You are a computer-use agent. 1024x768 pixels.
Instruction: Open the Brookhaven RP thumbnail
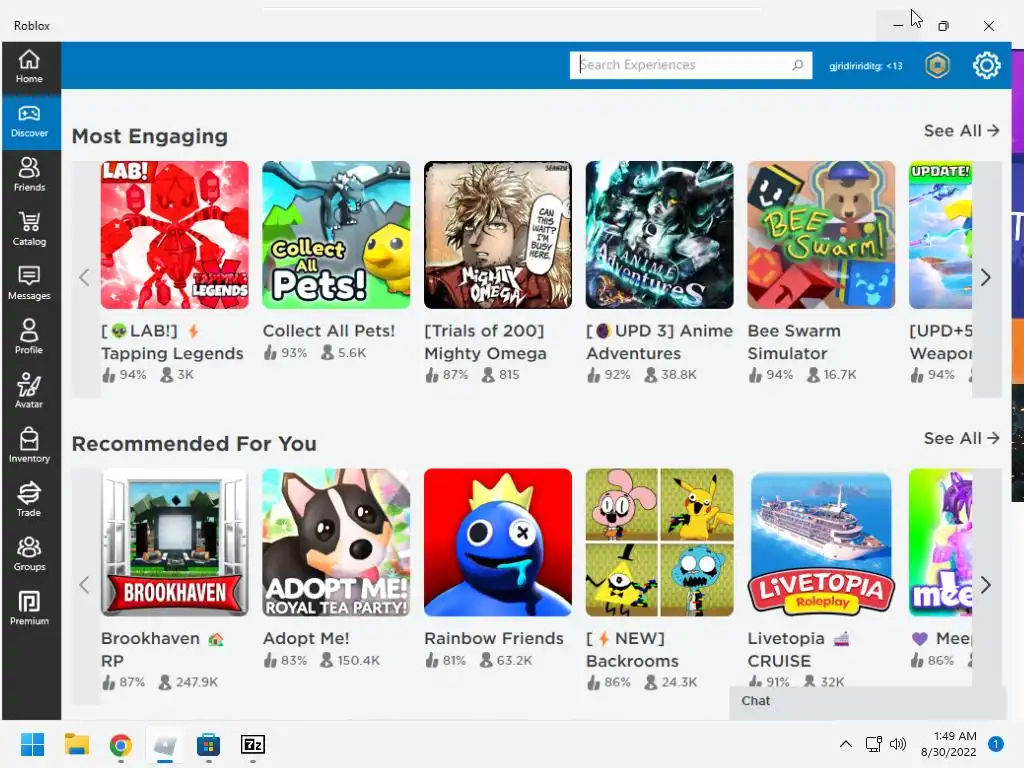174,542
